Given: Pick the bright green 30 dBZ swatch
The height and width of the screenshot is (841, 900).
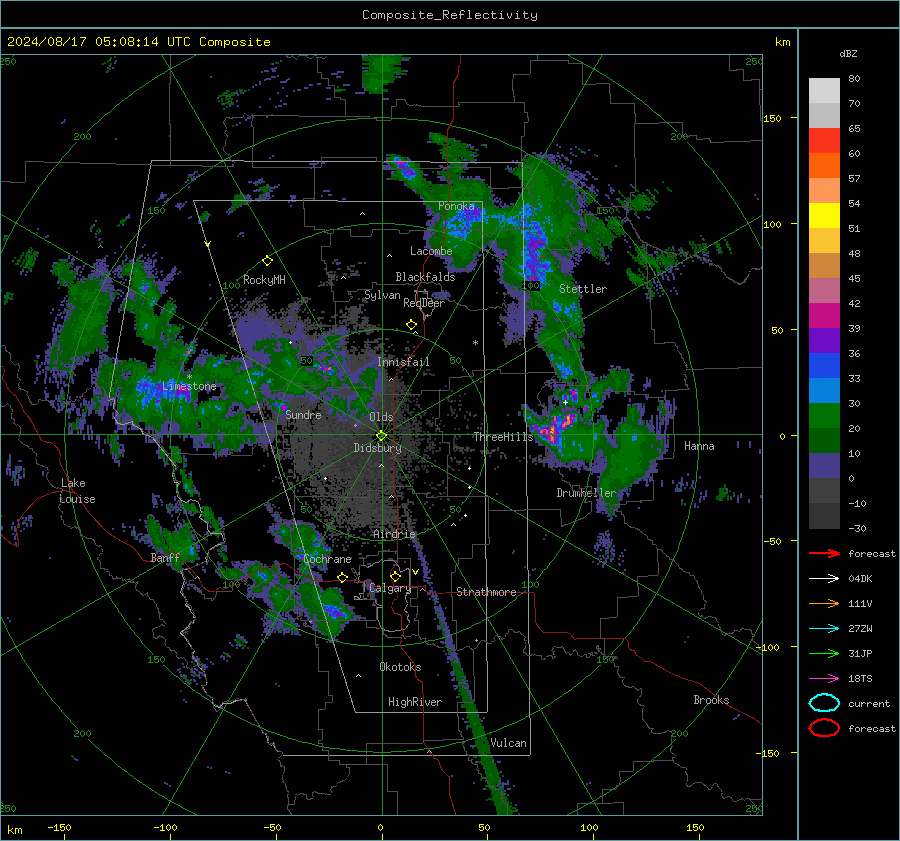Looking at the screenshot, I should click(x=824, y=415).
